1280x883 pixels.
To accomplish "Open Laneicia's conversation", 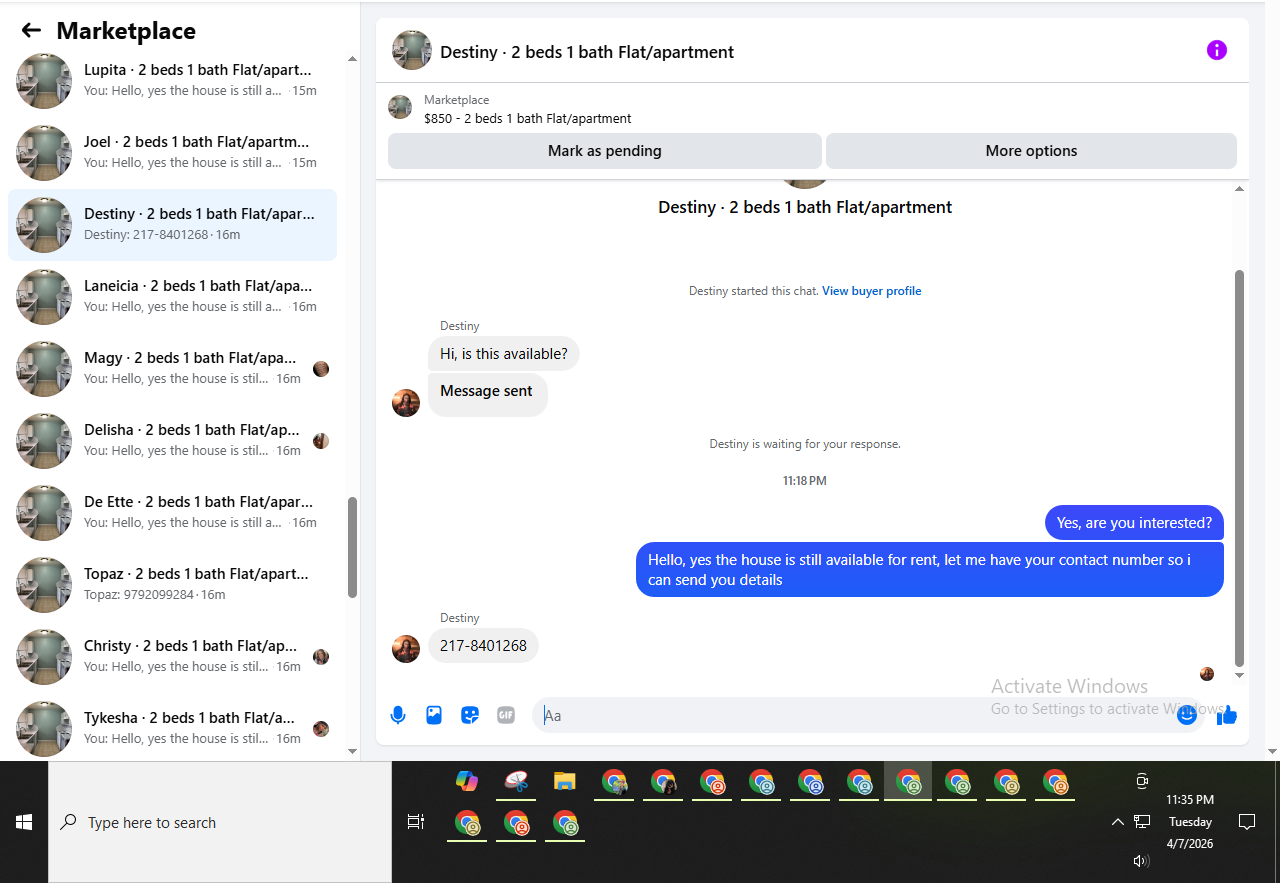I will (x=172, y=297).
